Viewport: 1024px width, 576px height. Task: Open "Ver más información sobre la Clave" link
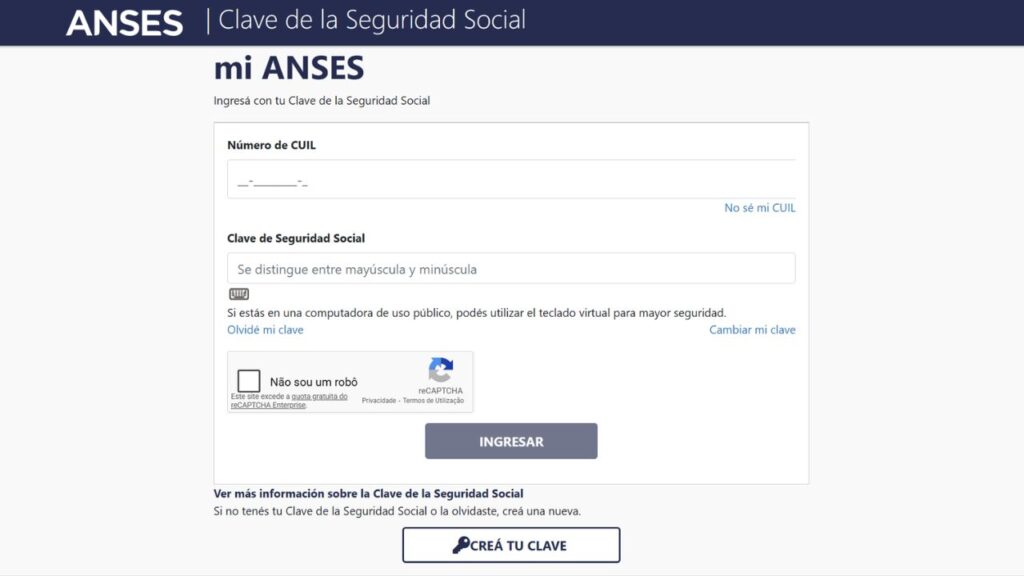pos(368,494)
